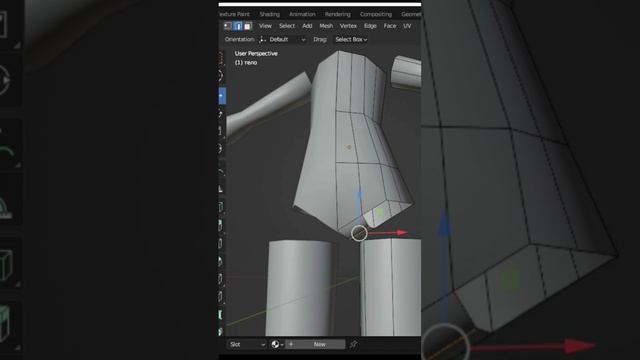640x360 pixels.
Task: Switch to the Shading workspace tab
Action: click(x=269, y=14)
